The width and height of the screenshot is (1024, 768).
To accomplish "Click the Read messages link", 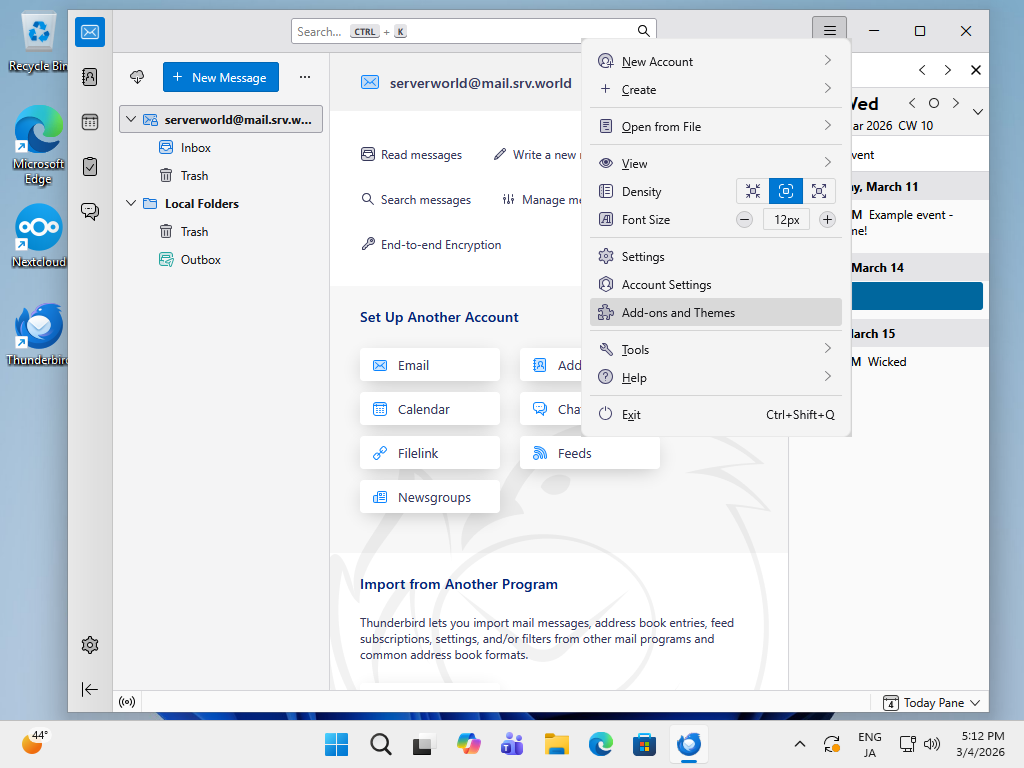I will [x=411, y=155].
